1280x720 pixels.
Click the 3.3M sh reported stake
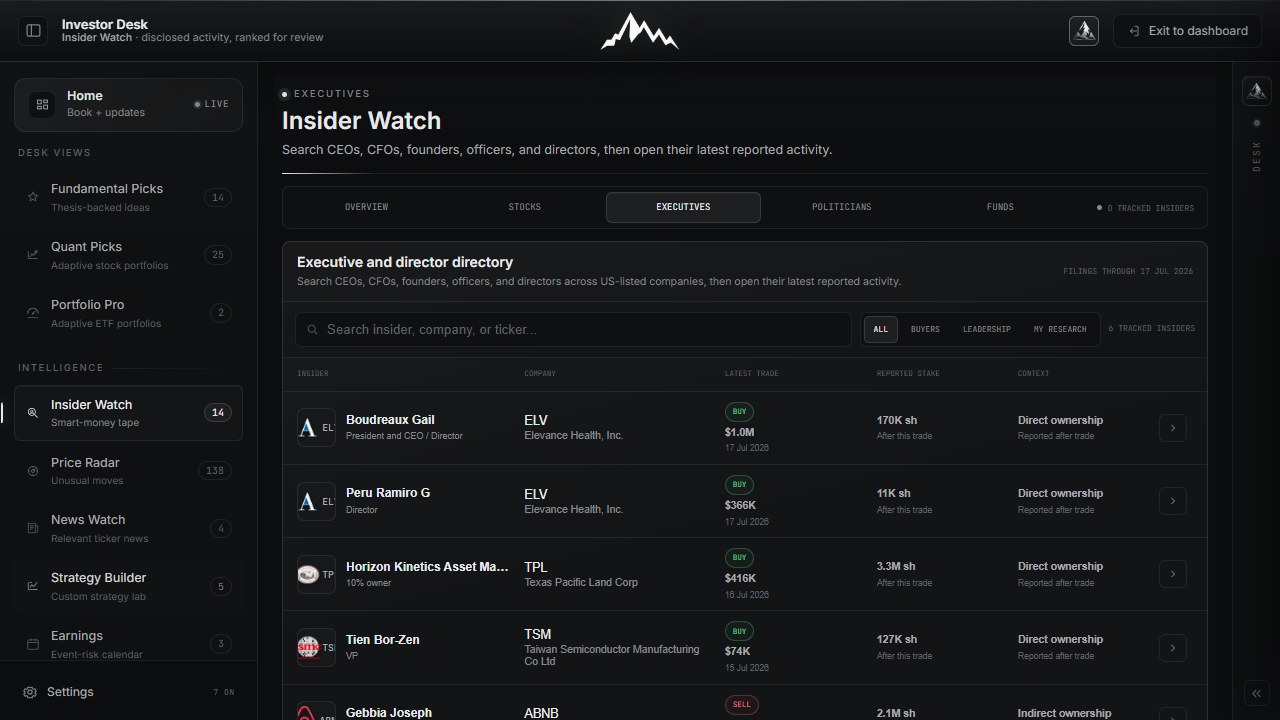[896, 567]
